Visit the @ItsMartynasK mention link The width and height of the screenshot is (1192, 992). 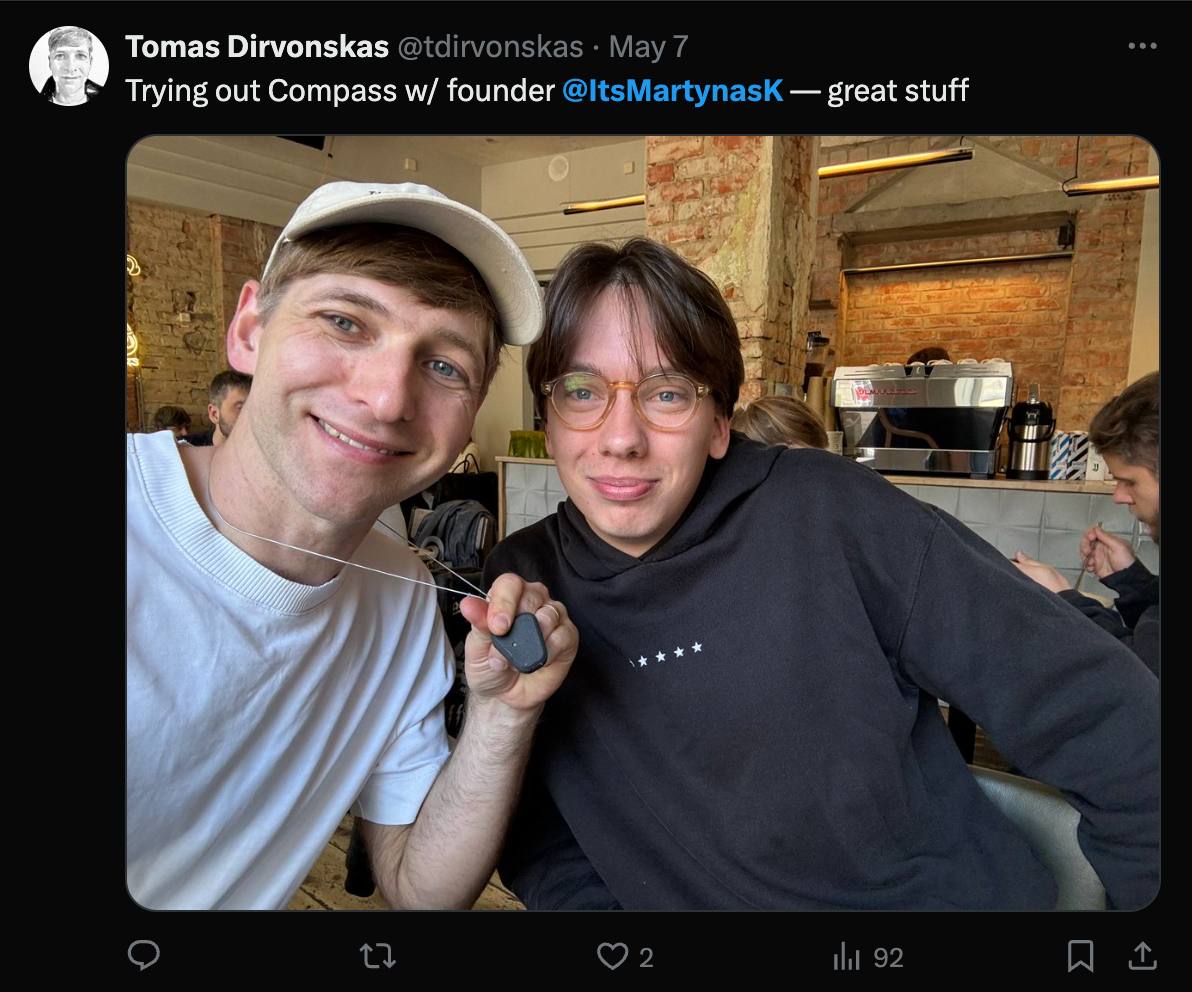(675, 91)
